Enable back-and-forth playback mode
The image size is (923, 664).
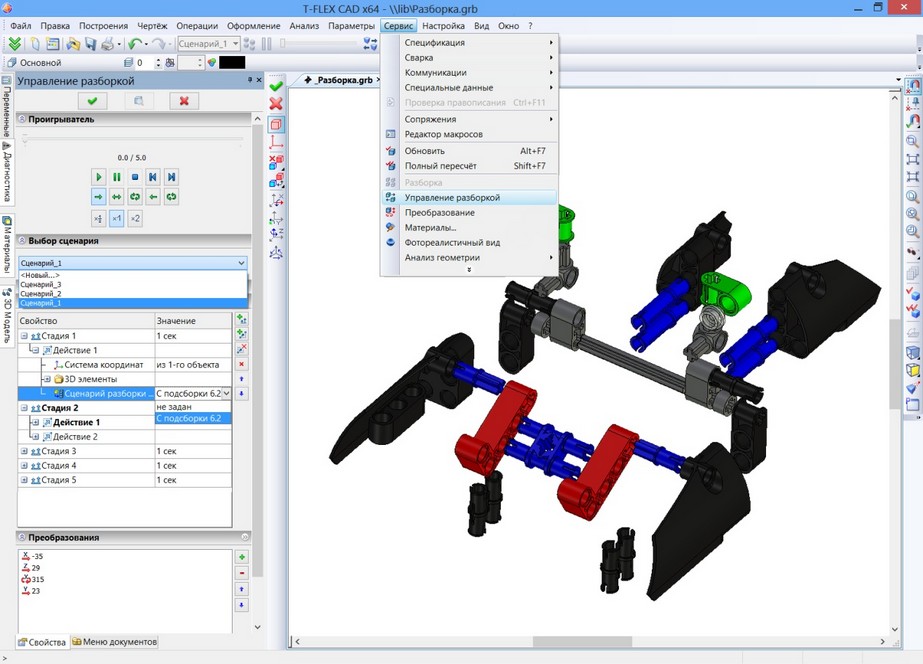tap(117, 197)
